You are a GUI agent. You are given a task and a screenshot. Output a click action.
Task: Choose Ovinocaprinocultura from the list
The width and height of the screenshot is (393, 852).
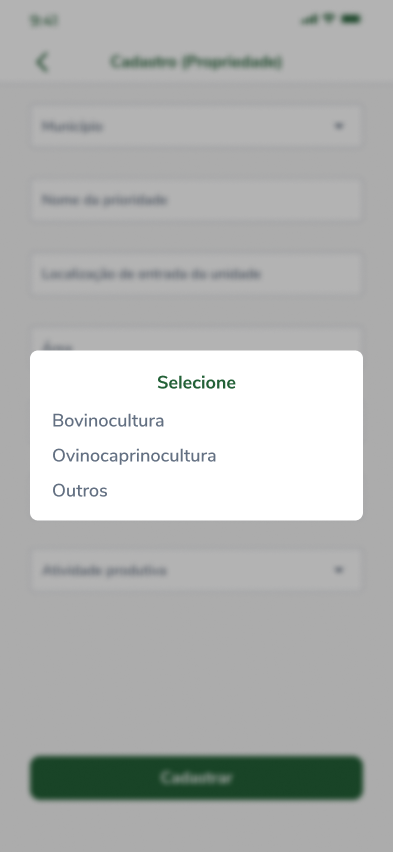(x=134, y=456)
